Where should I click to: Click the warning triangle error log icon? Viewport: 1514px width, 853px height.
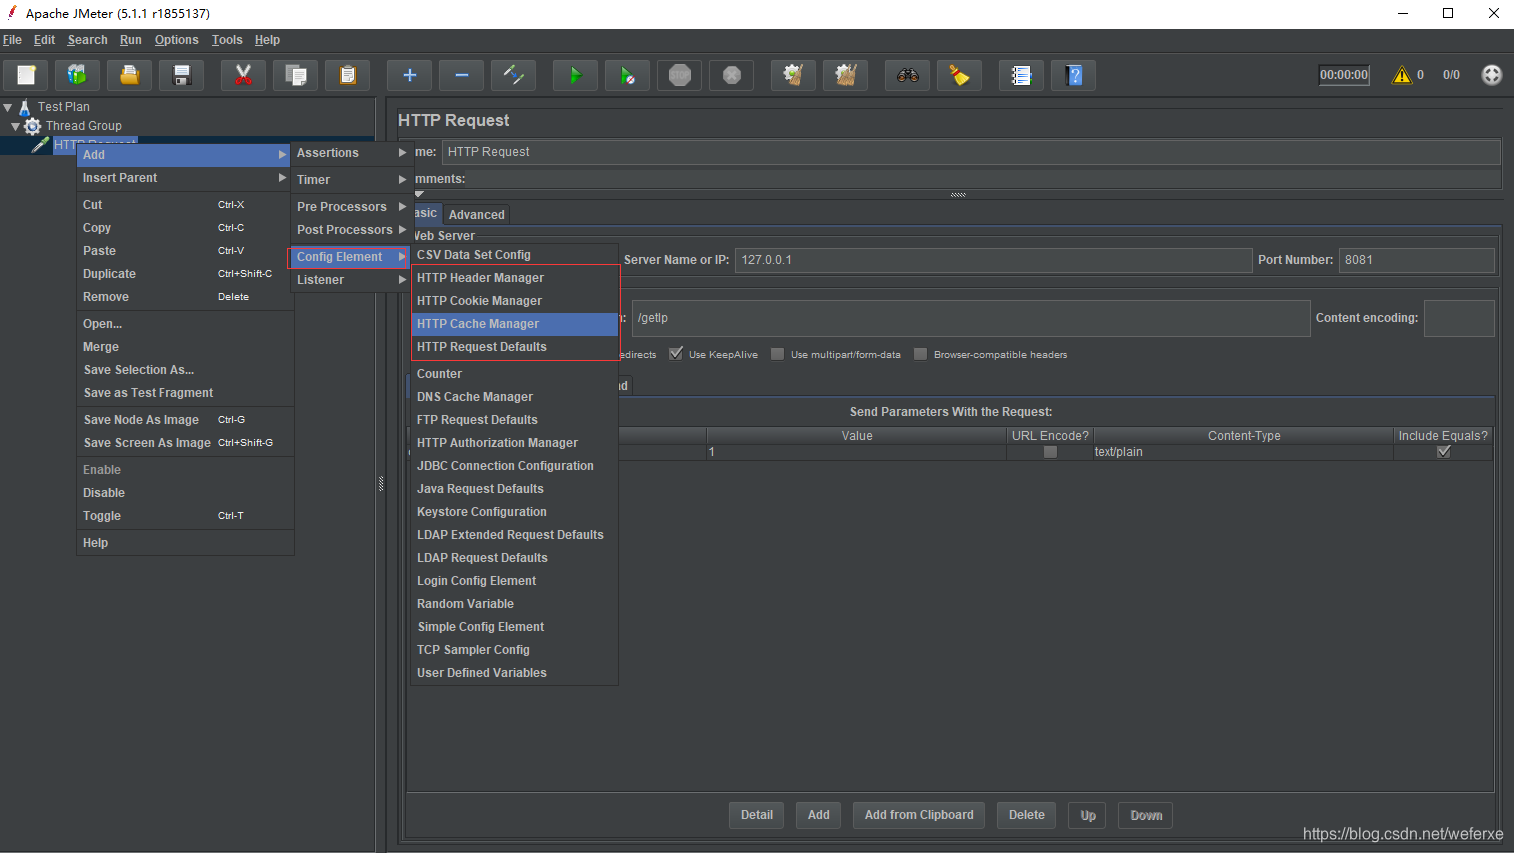point(1402,75)
